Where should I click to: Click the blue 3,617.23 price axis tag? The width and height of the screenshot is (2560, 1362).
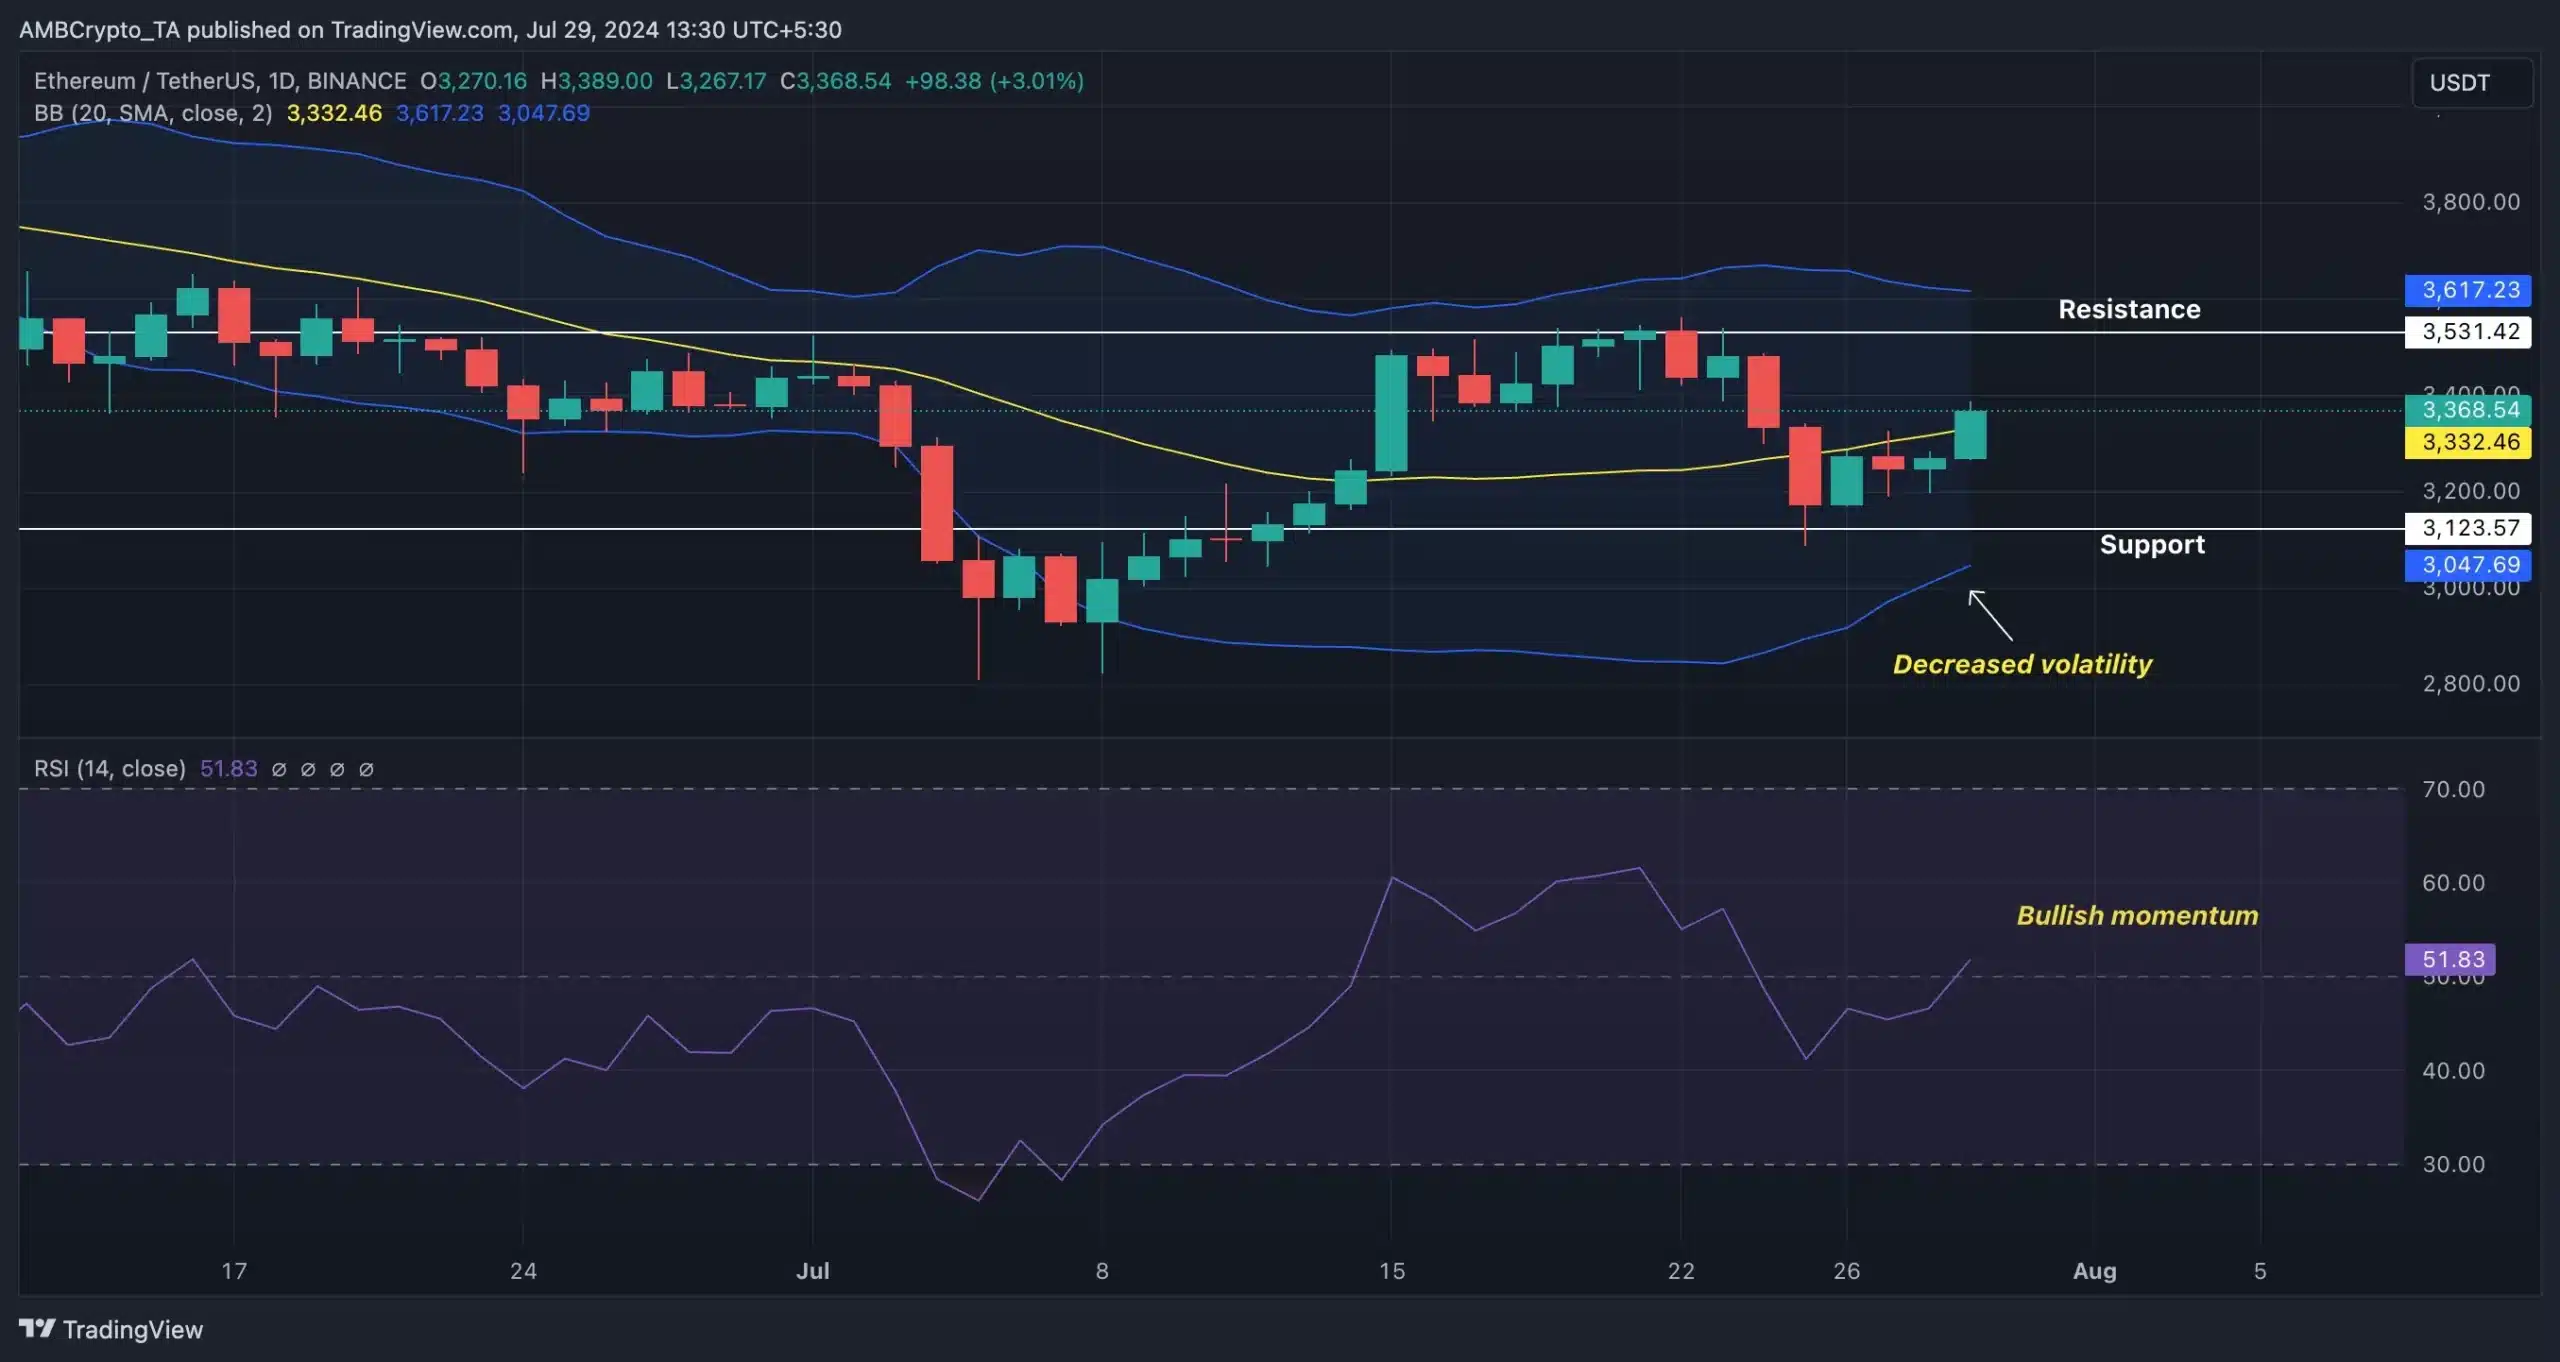(x=2468, y=290)
